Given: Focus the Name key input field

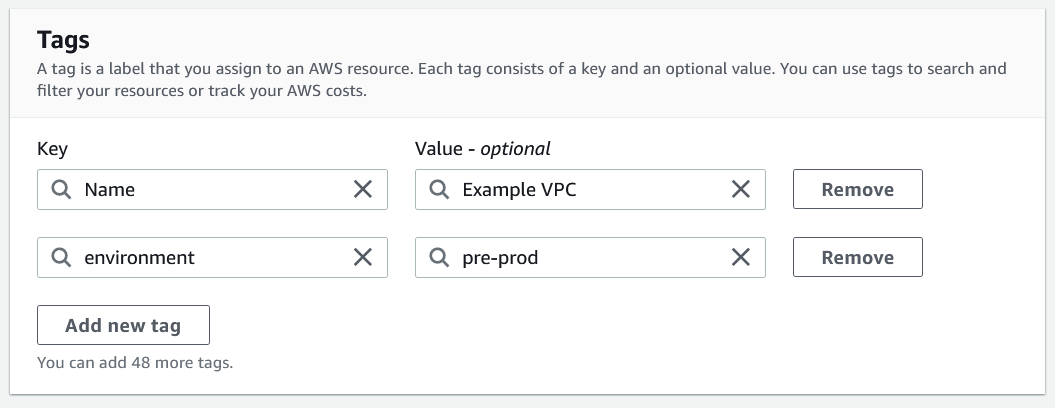Looking at the screenshot, I should point(210,189).
